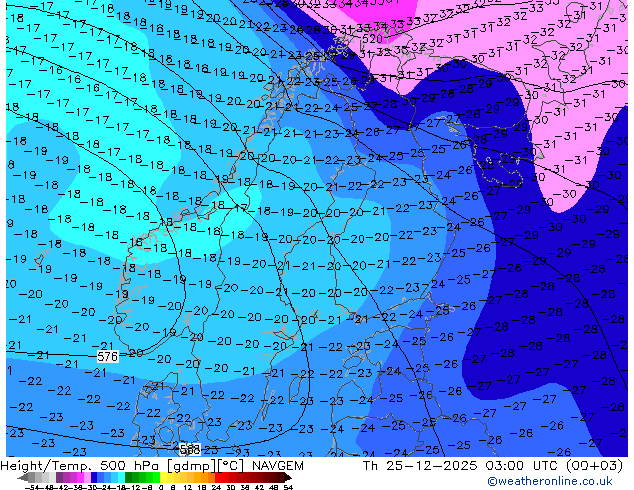Click the left arrow end of color scale
Viewport: 634px width, 490px height.
coord(22,477)
